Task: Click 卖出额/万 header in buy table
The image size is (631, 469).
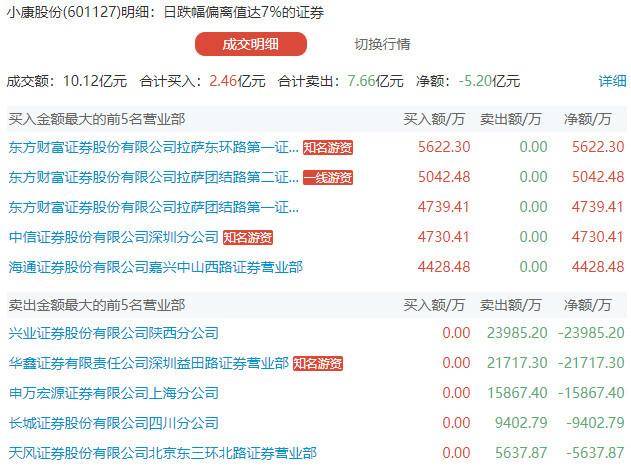Action: [x=510, y=119]
